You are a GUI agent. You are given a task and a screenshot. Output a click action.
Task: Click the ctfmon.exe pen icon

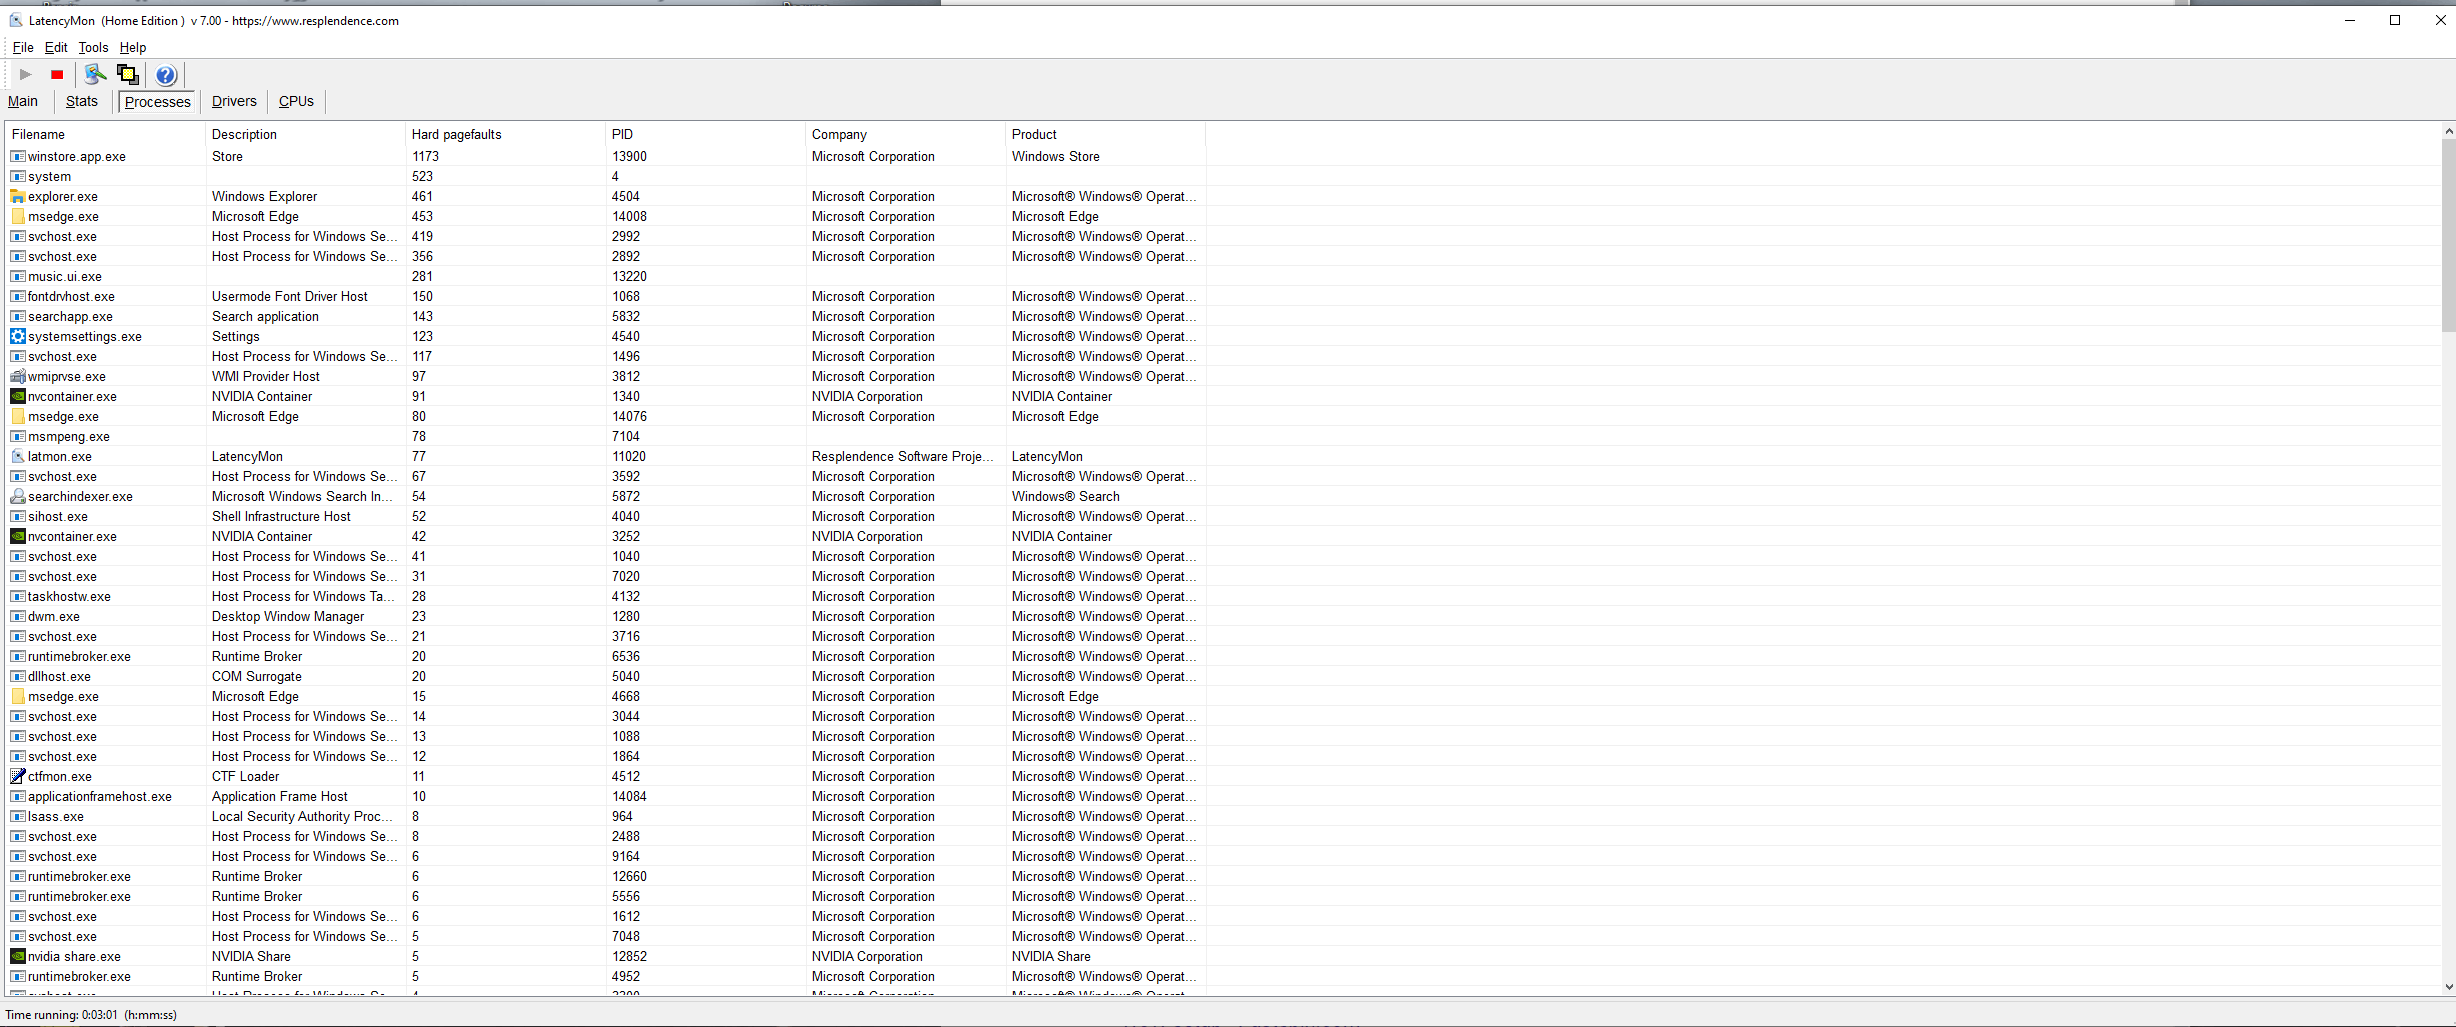click(x=18, y=776)
